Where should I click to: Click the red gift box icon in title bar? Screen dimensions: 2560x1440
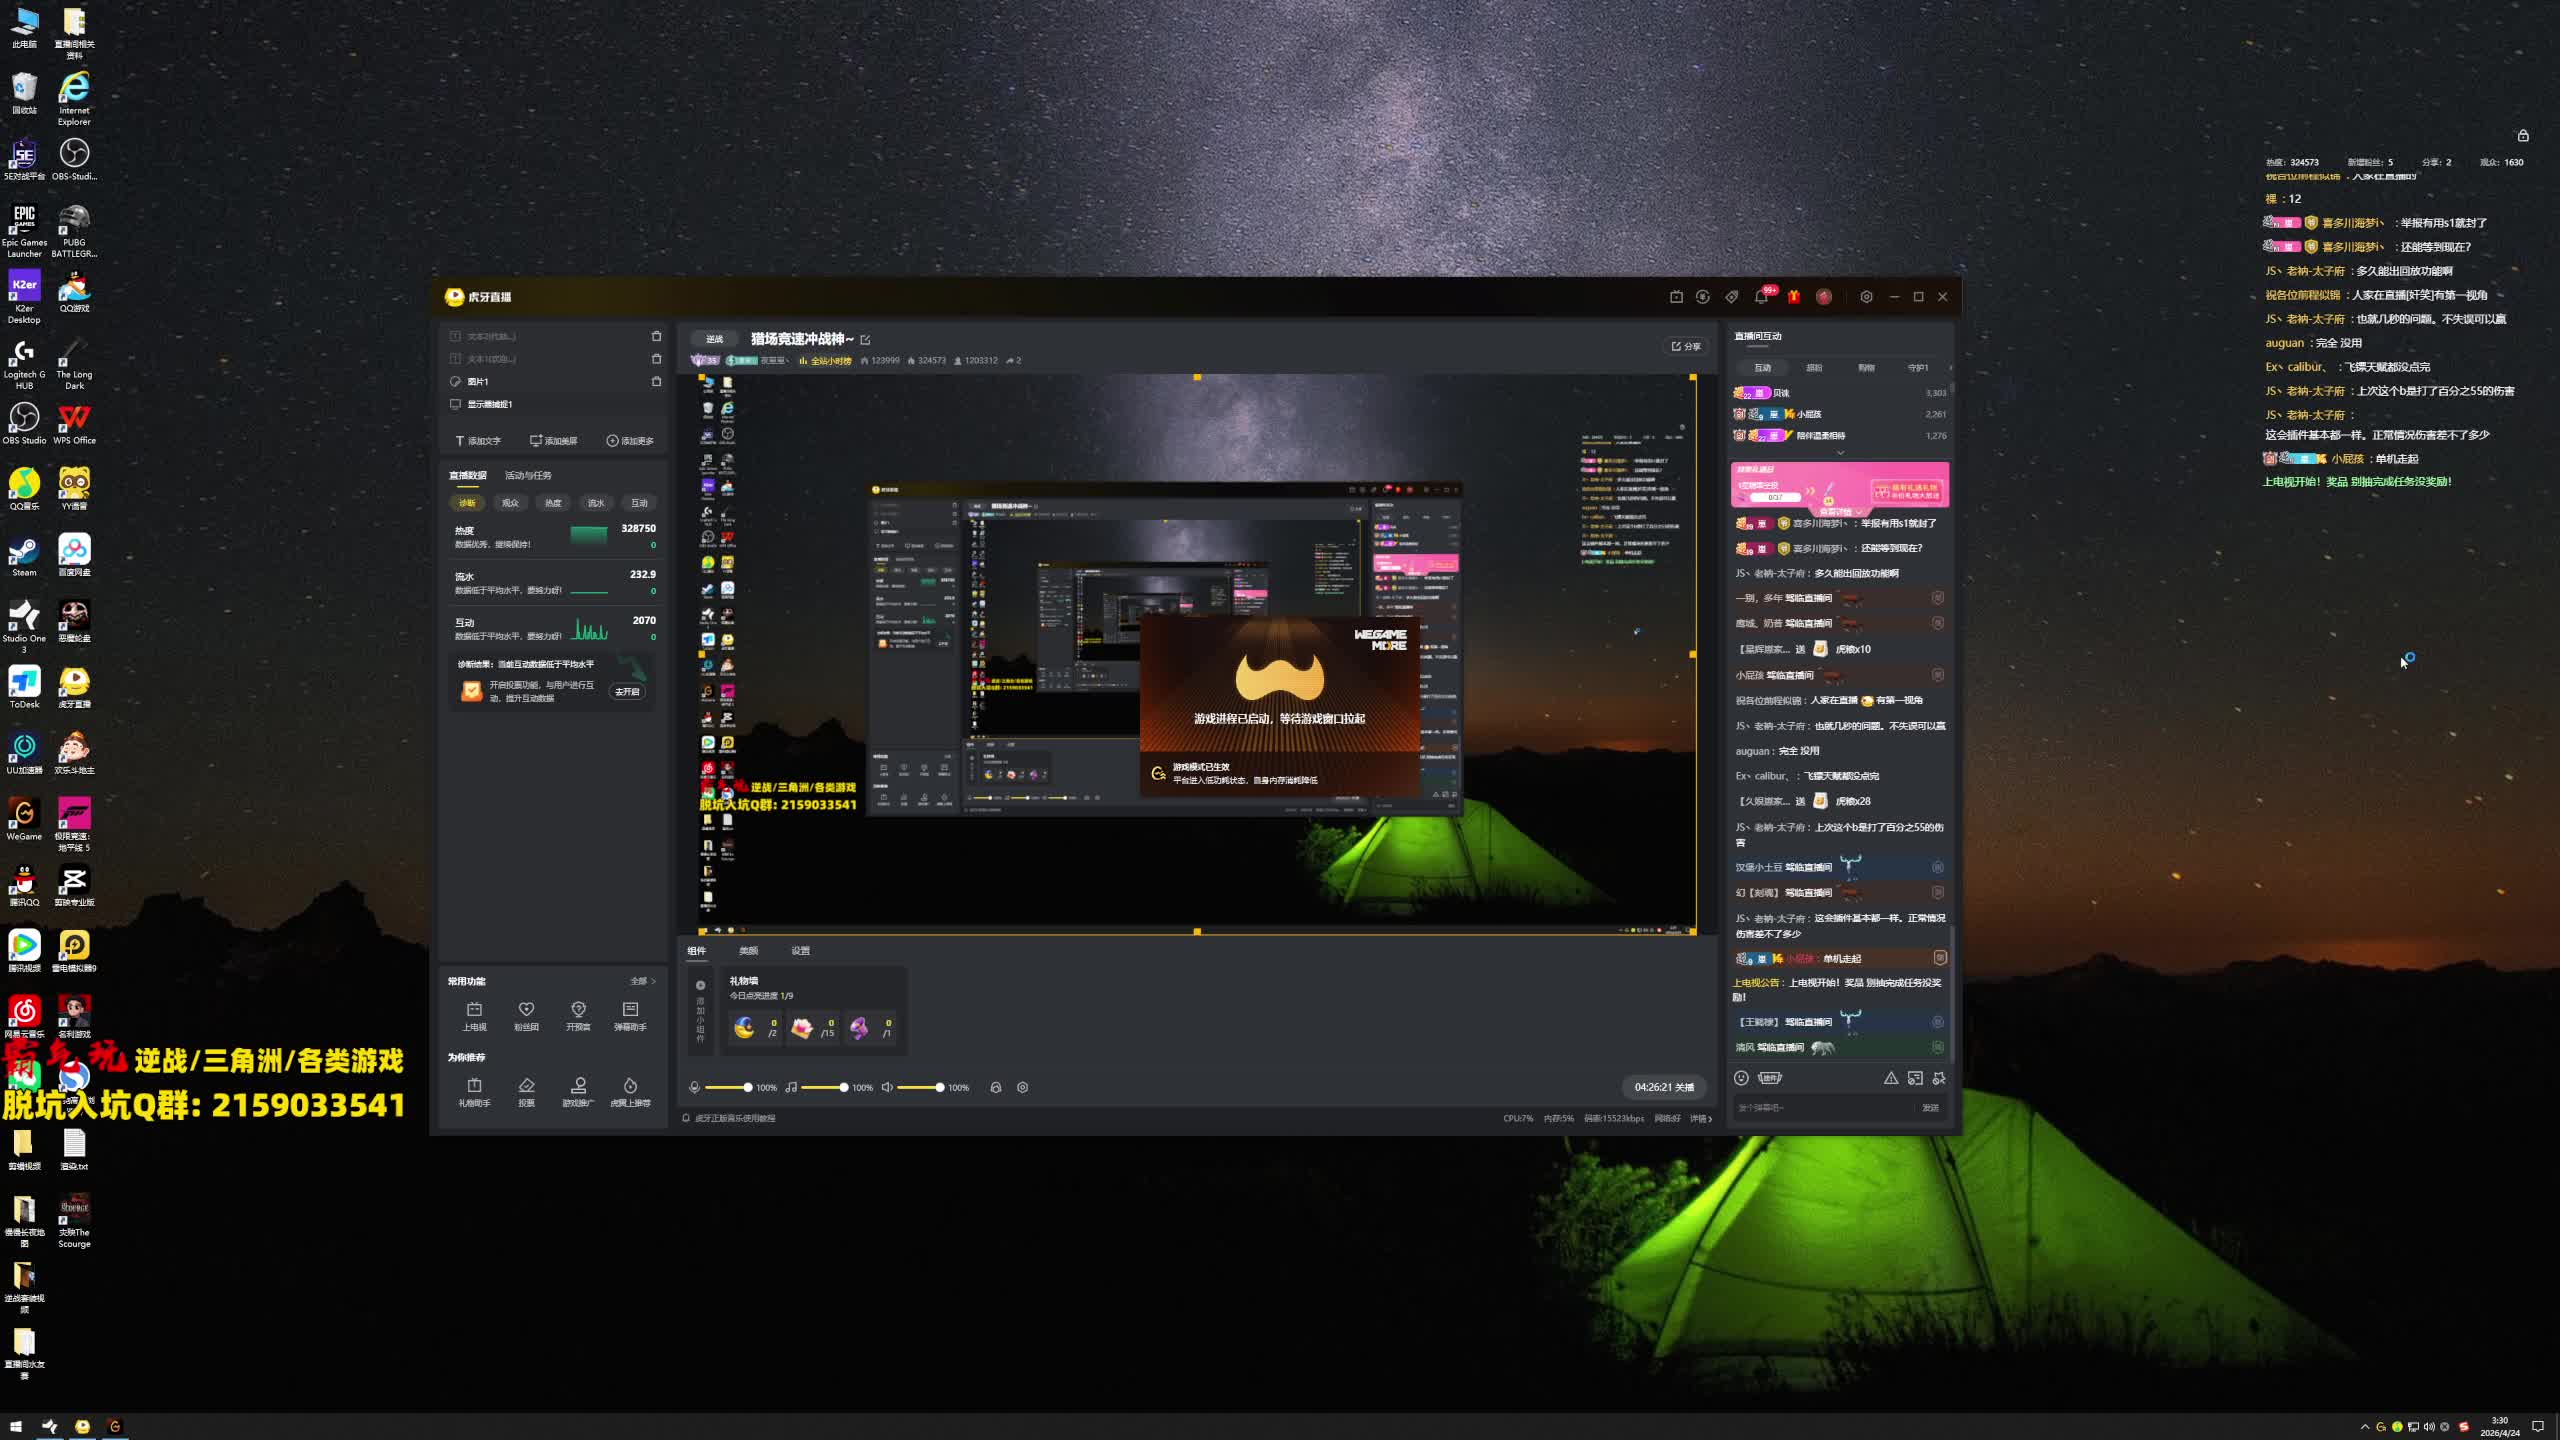(x=1794, y=297)
